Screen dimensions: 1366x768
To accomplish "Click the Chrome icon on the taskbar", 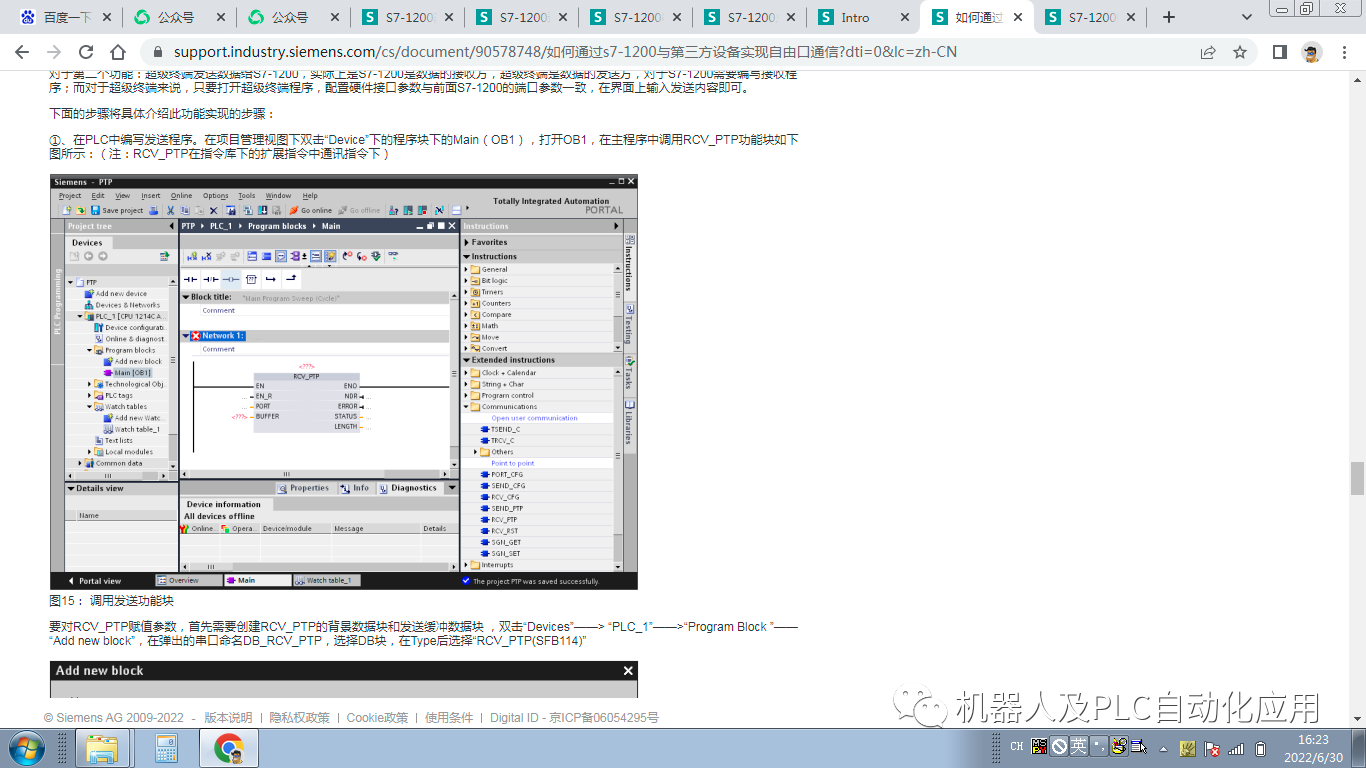I will point(229,748).
